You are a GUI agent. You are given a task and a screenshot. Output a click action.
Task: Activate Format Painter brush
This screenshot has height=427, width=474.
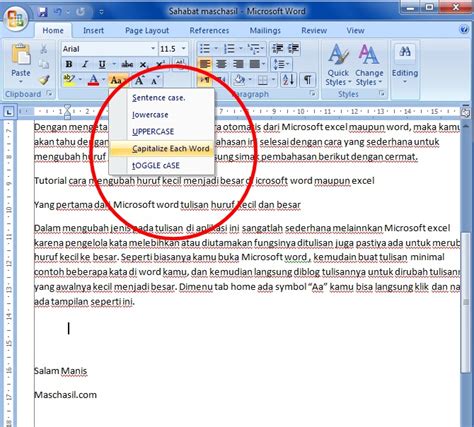pyautogui.click(x=44, y=80)
